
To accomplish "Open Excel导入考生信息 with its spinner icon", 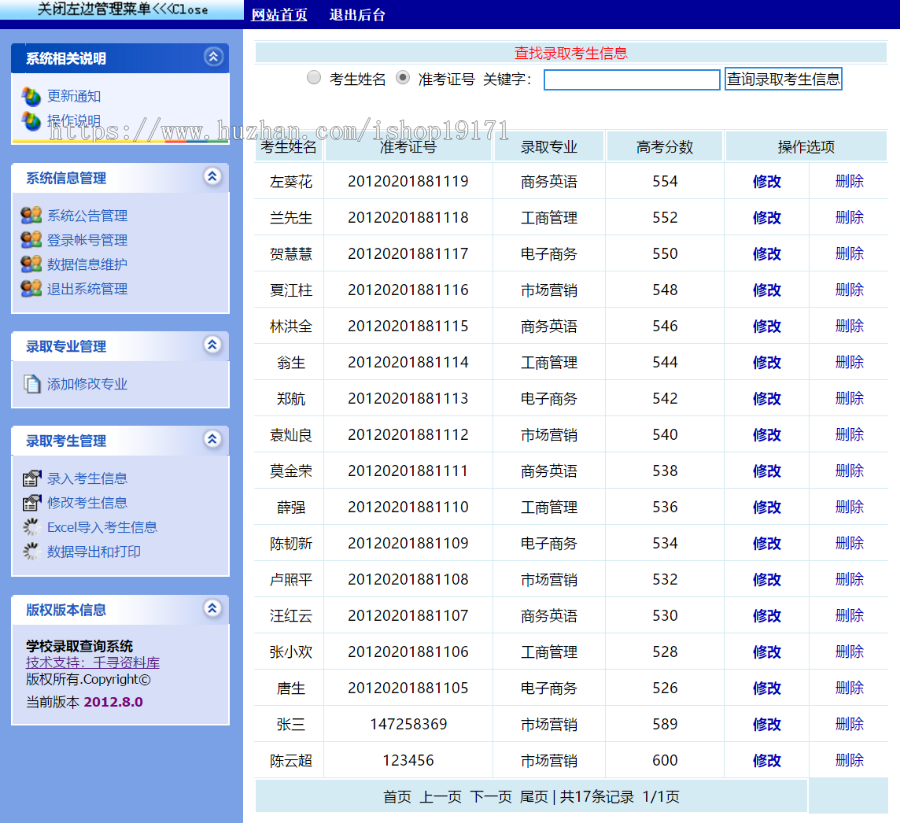I will pos(32,527).
